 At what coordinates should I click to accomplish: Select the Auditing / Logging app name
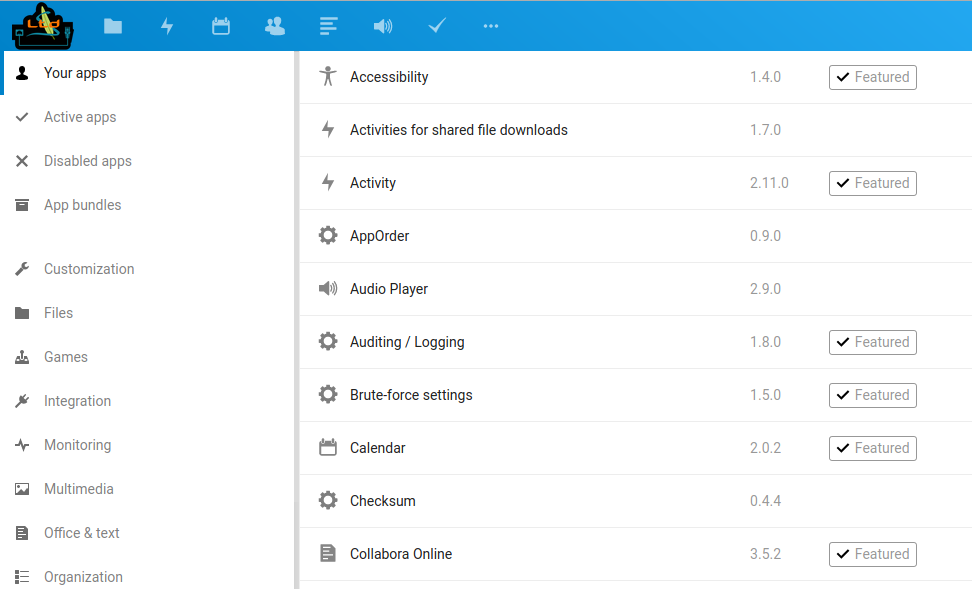pyautogui.click(x=407, y=342)
